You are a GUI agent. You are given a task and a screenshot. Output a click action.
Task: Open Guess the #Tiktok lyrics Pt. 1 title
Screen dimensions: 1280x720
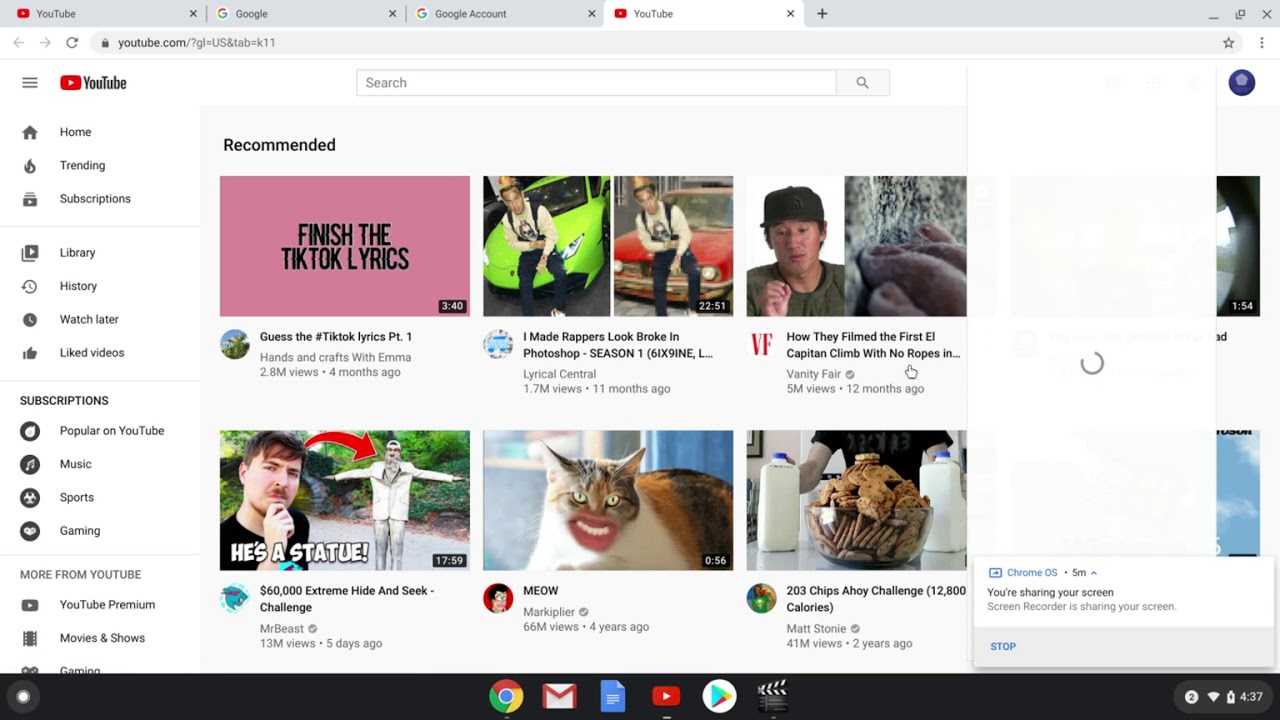(336, 337)
